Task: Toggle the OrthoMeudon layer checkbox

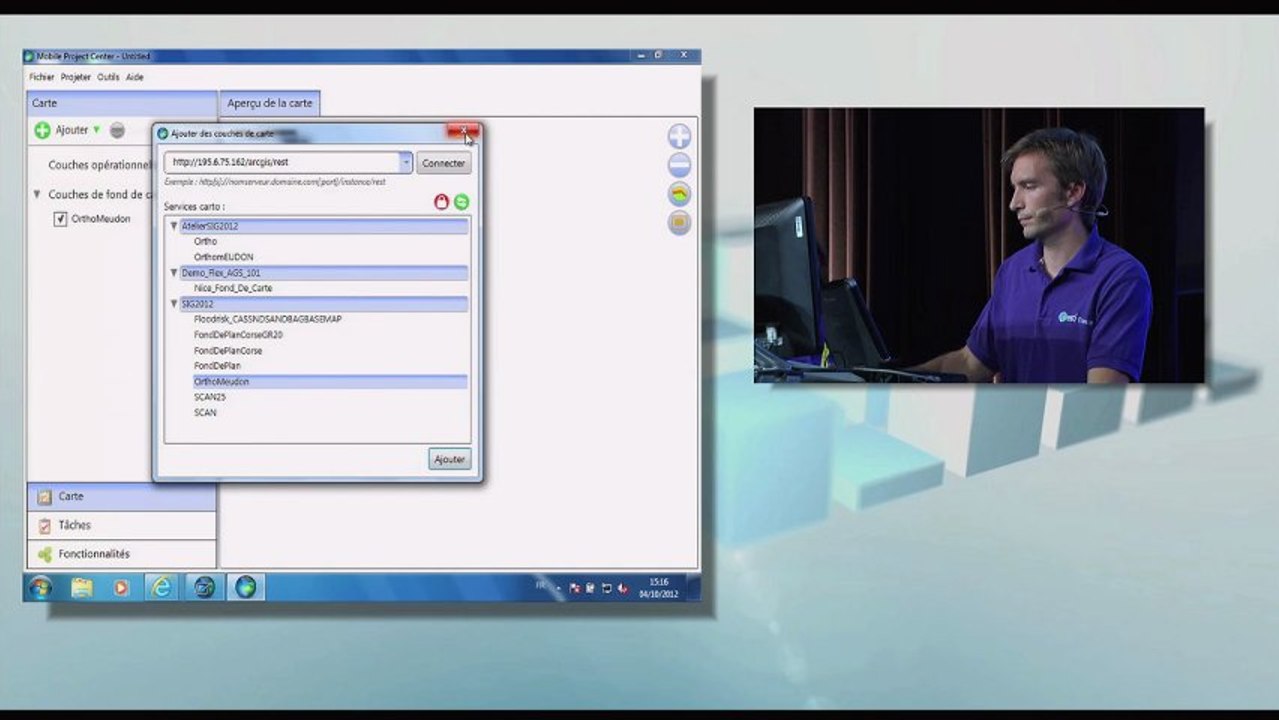Action: pos(60,218)
